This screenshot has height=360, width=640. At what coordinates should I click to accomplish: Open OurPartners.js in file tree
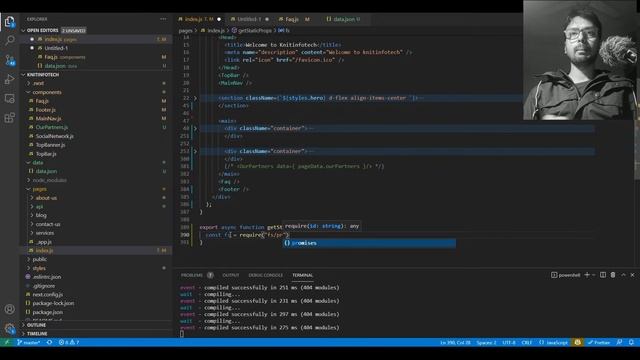pyautogui.click(x=51, y=127)
